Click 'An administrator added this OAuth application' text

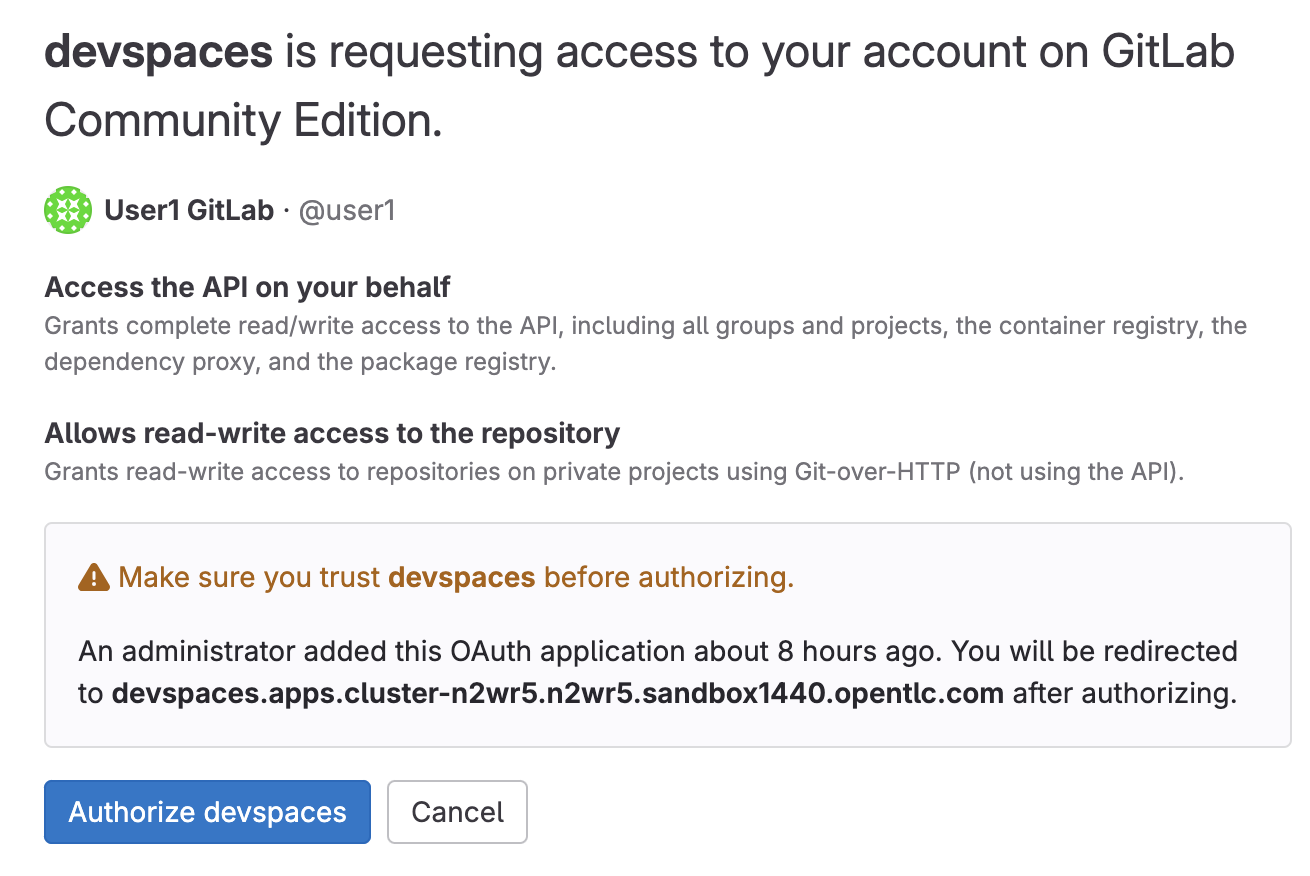pos(658,672)
